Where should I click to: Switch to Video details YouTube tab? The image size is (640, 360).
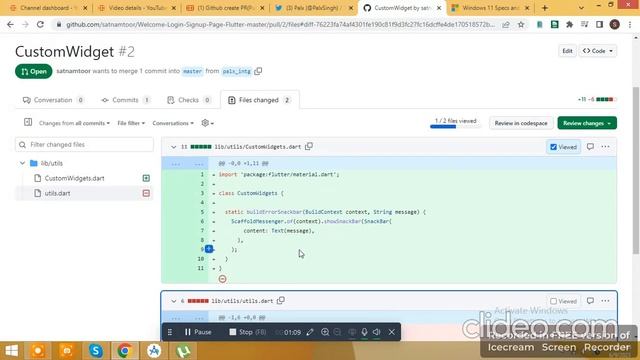point(137,8)
